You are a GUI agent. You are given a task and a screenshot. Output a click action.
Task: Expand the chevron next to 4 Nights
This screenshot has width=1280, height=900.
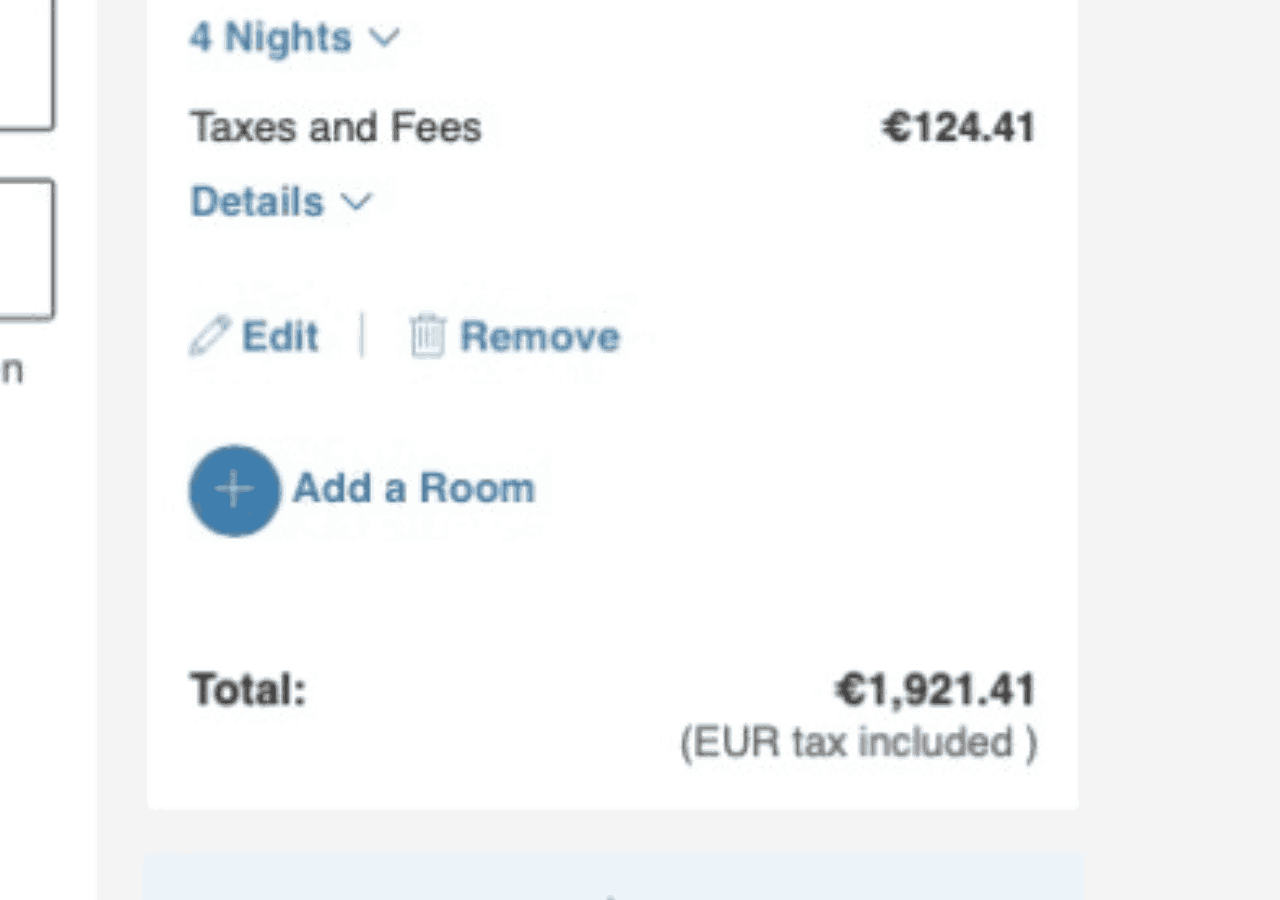click(384, 38)
